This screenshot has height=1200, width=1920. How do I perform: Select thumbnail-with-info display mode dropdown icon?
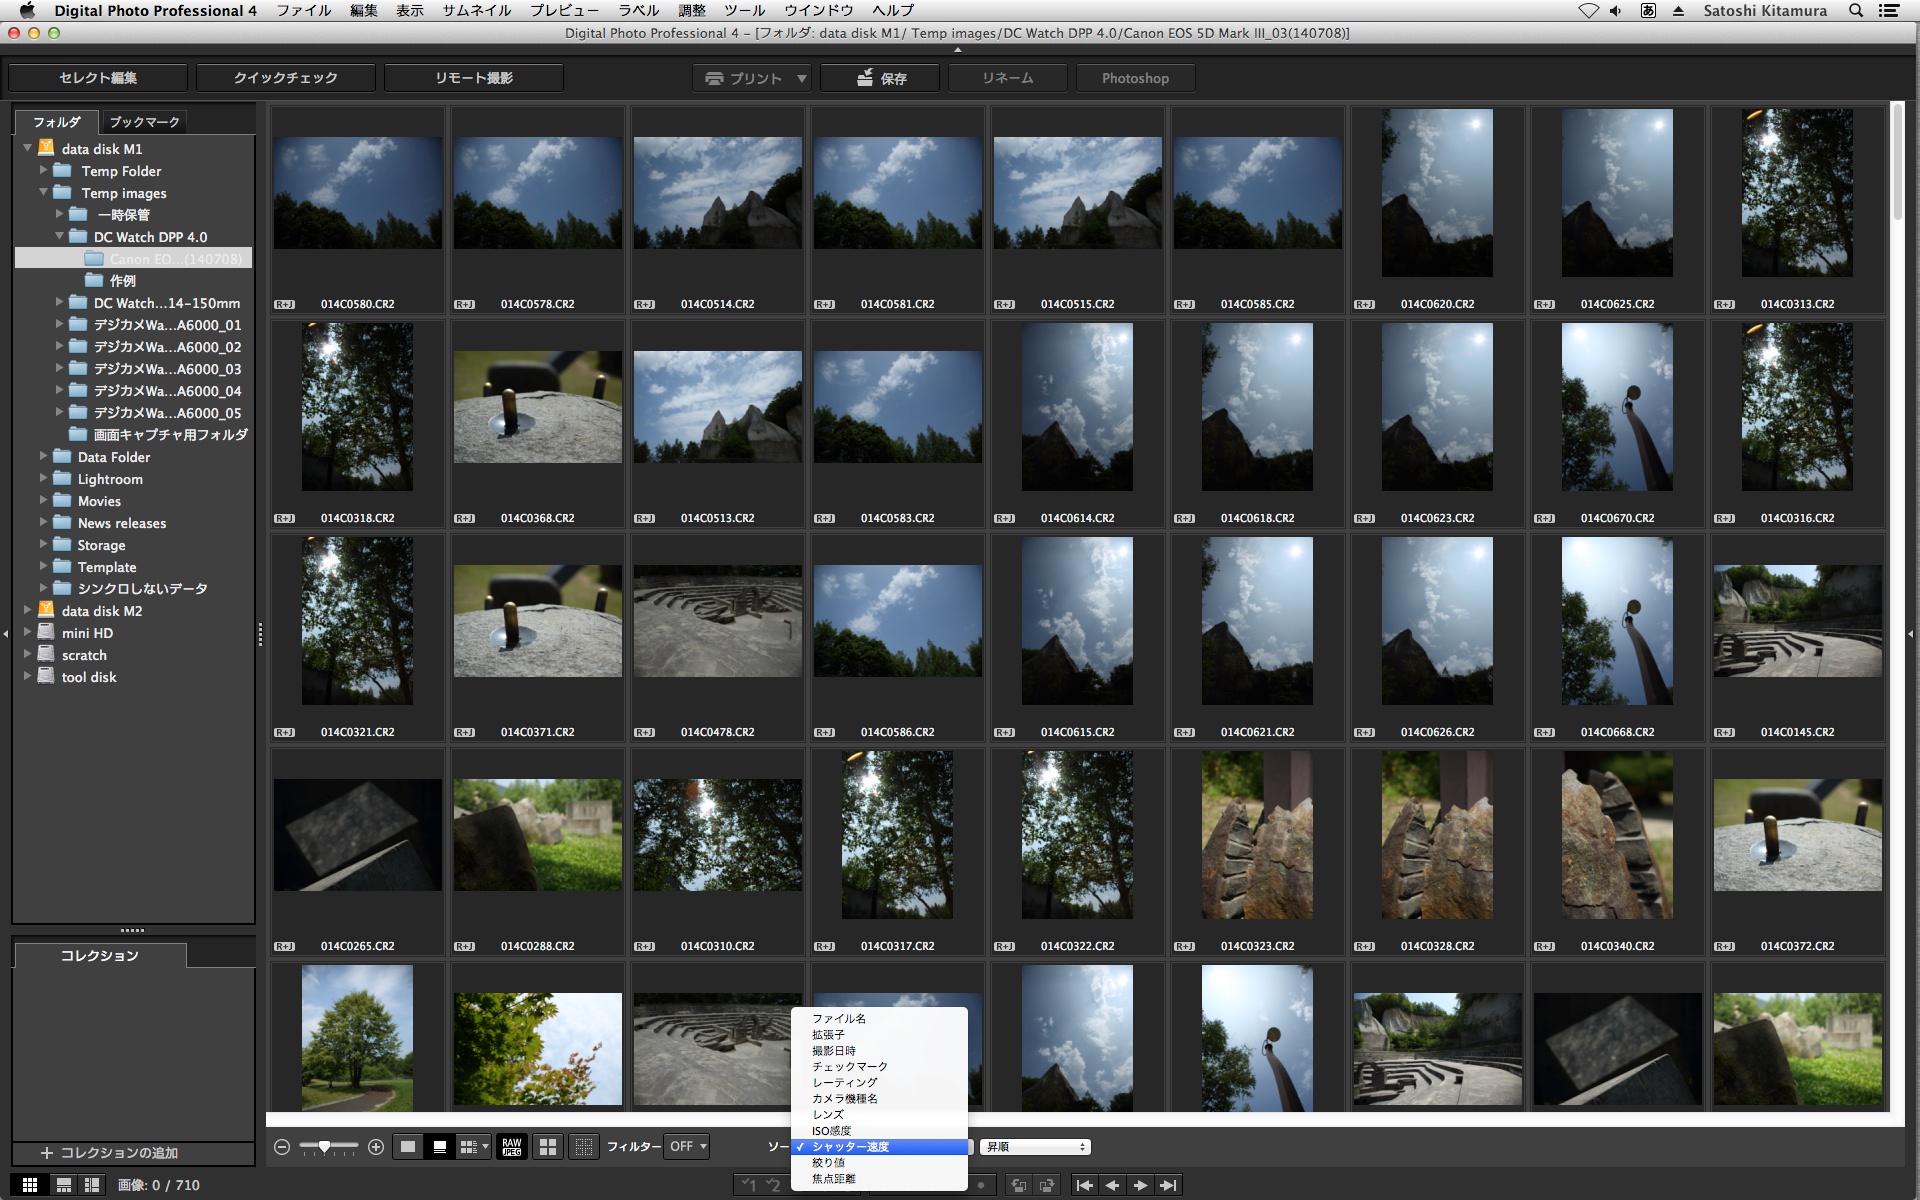point(474,1147)
